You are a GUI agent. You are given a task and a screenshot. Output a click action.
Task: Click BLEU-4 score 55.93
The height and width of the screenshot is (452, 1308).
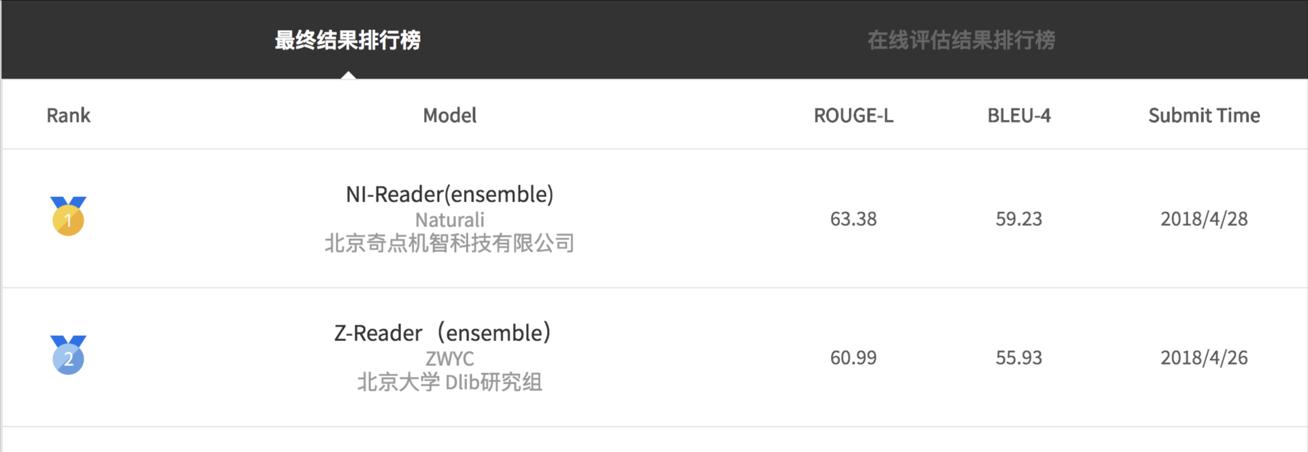point(1019,358)
